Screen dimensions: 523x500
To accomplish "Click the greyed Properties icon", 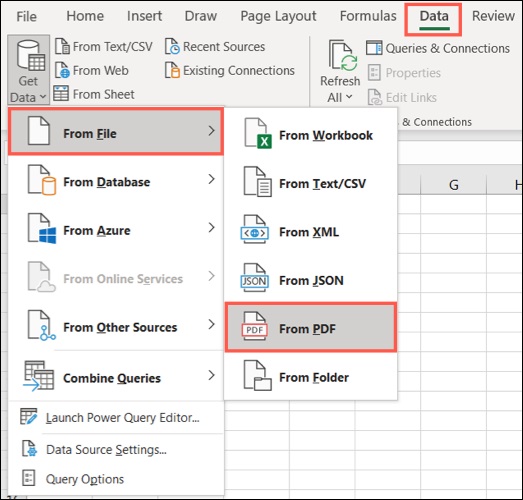I will pos(374,72).
